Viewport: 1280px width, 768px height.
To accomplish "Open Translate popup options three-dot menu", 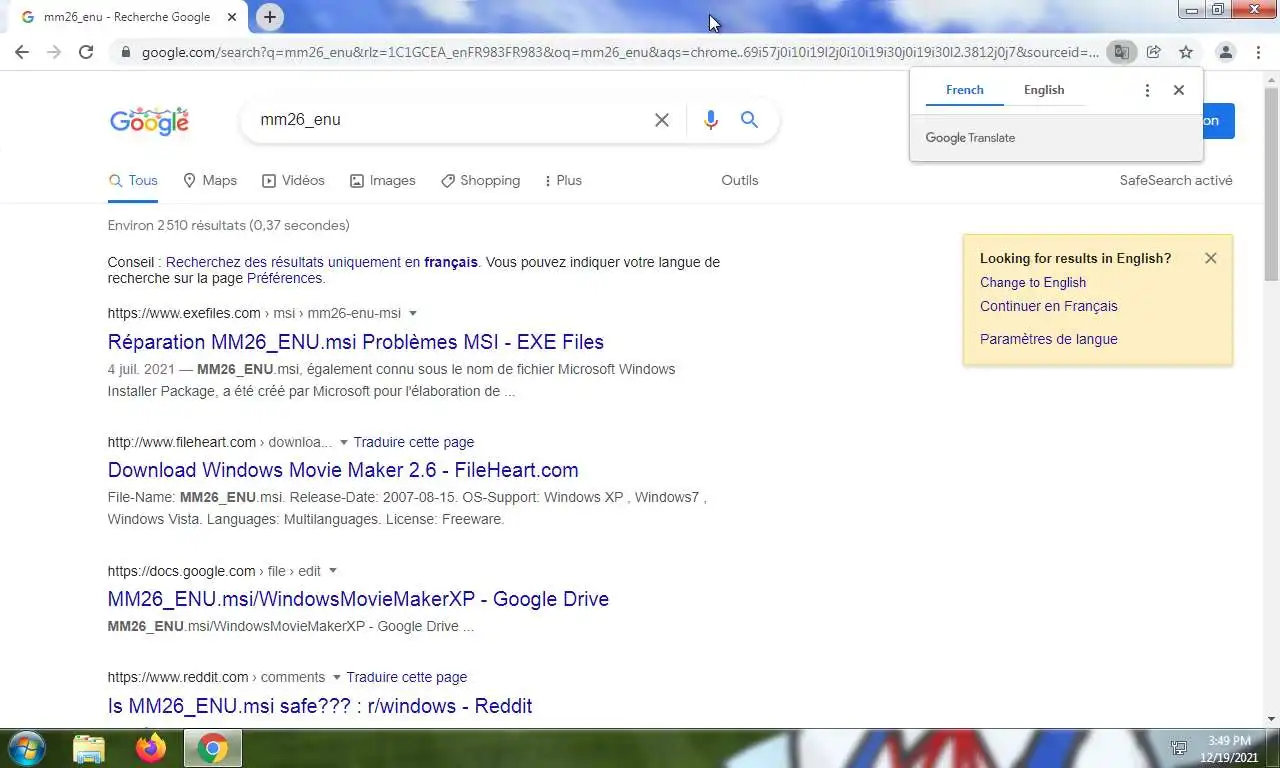I will [1147, 90].
